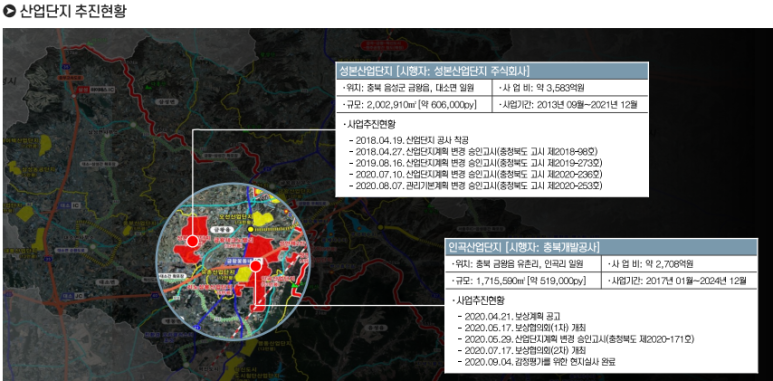Click 2020.04.21. 보상계획 공고 line
The image size is (773, 381).
pyautogui.click(x=509, y=316)
